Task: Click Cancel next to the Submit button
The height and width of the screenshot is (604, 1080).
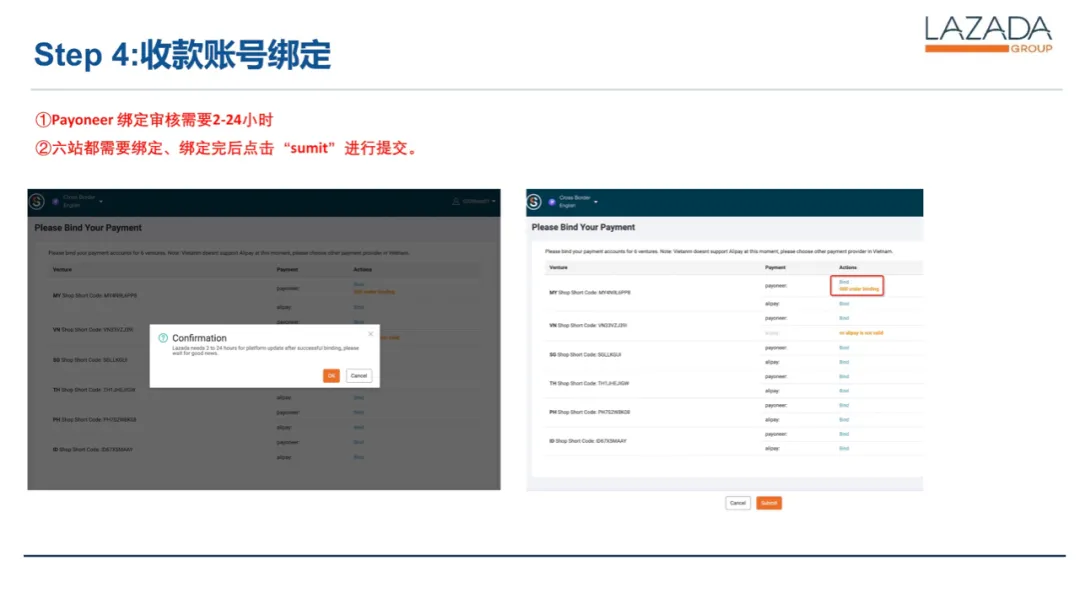Action: tap(738, 502)
